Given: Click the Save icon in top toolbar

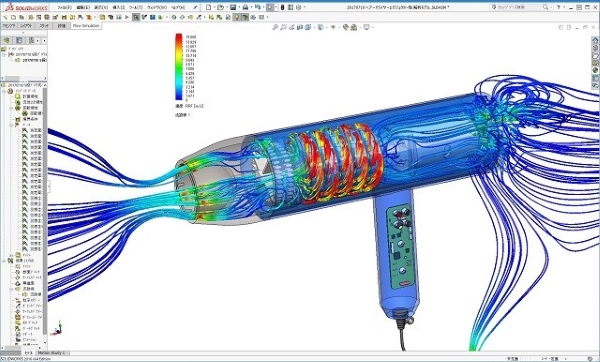Looking at the screenshot, I should 233,7.
